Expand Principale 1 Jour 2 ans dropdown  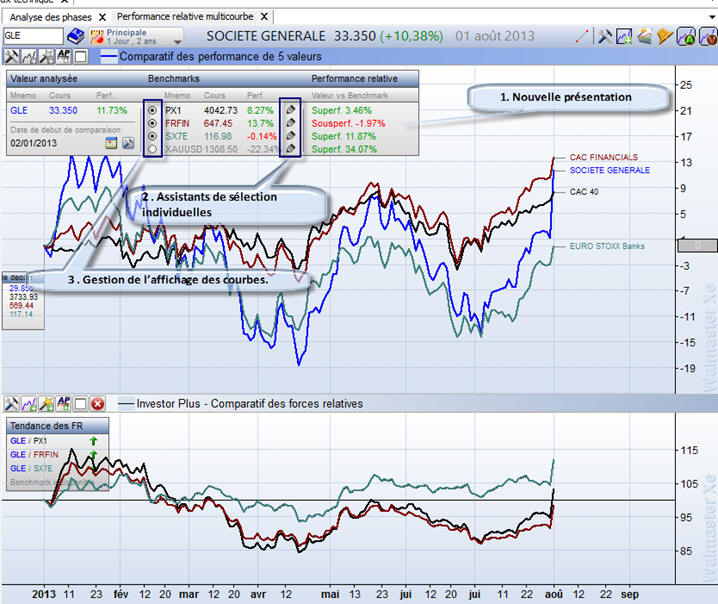178,42
